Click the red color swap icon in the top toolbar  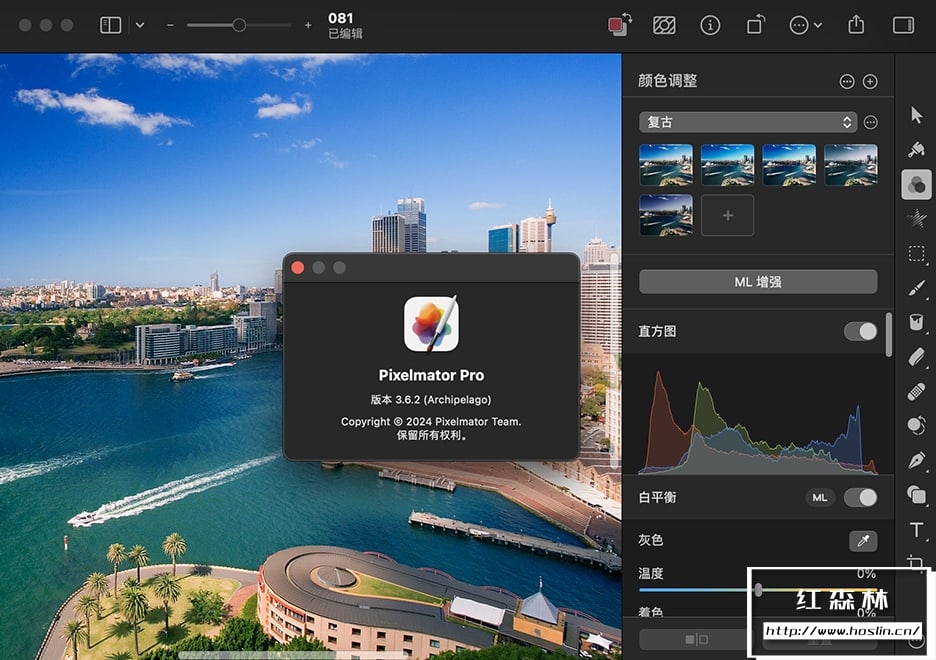pos(620,25)
